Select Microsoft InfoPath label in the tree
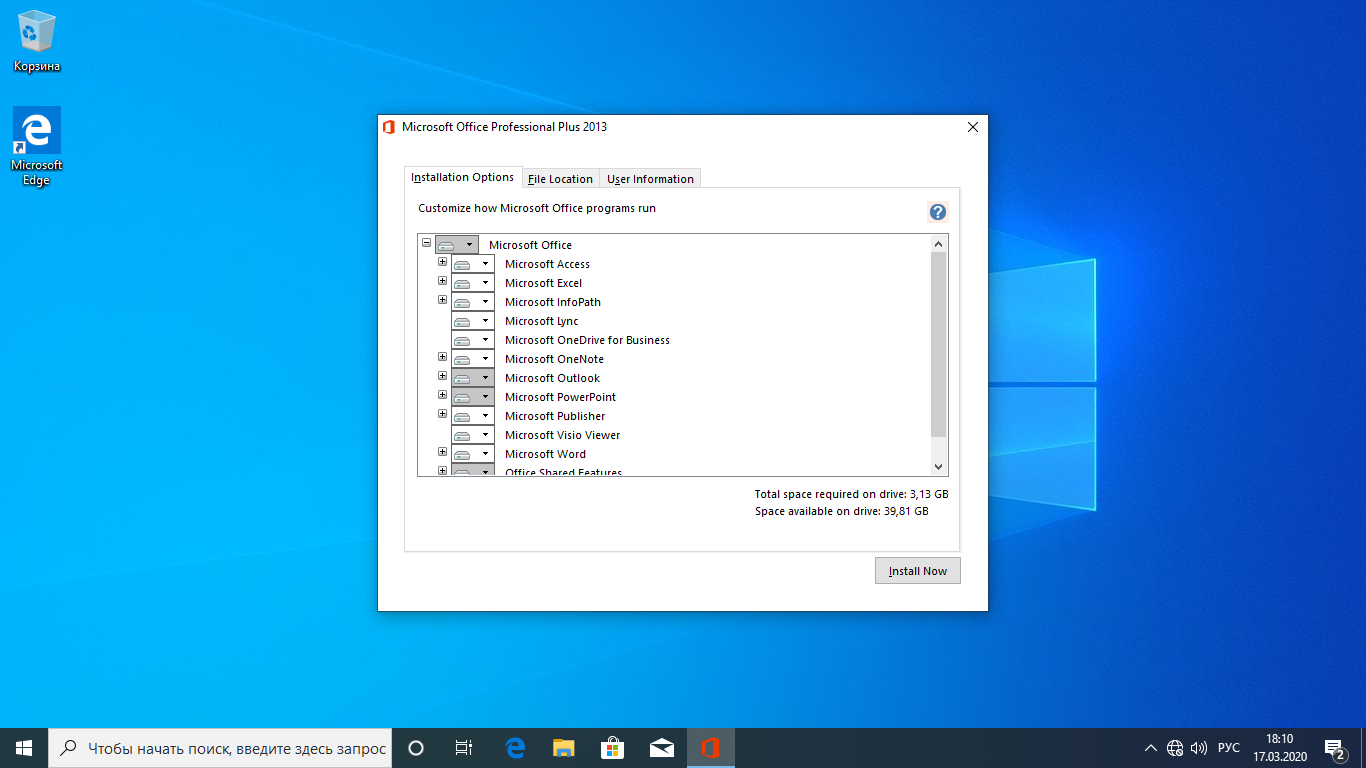The width and height of the screenshot is (1366, 768). 552,302
